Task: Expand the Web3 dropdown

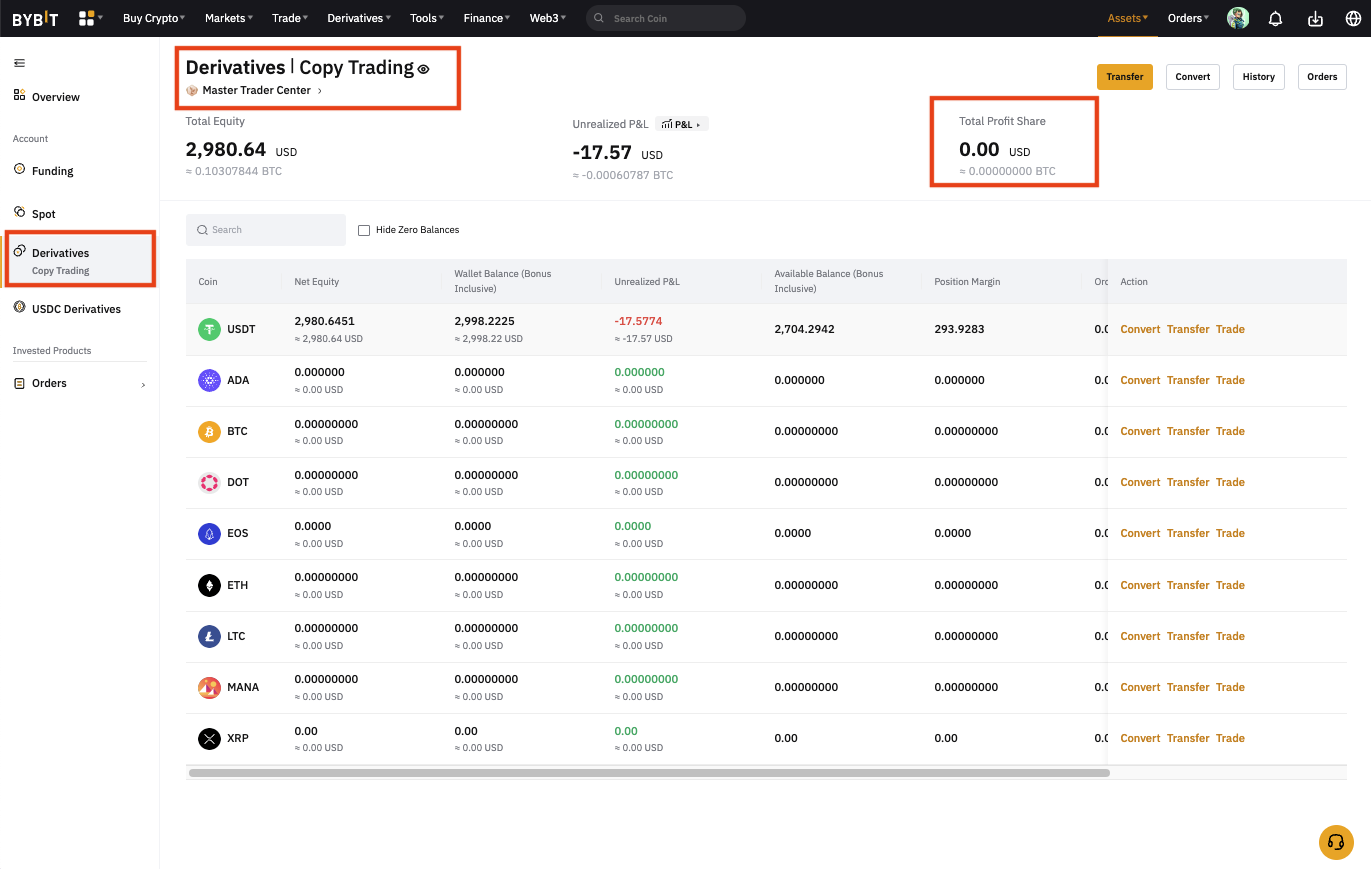Action: 548,18
